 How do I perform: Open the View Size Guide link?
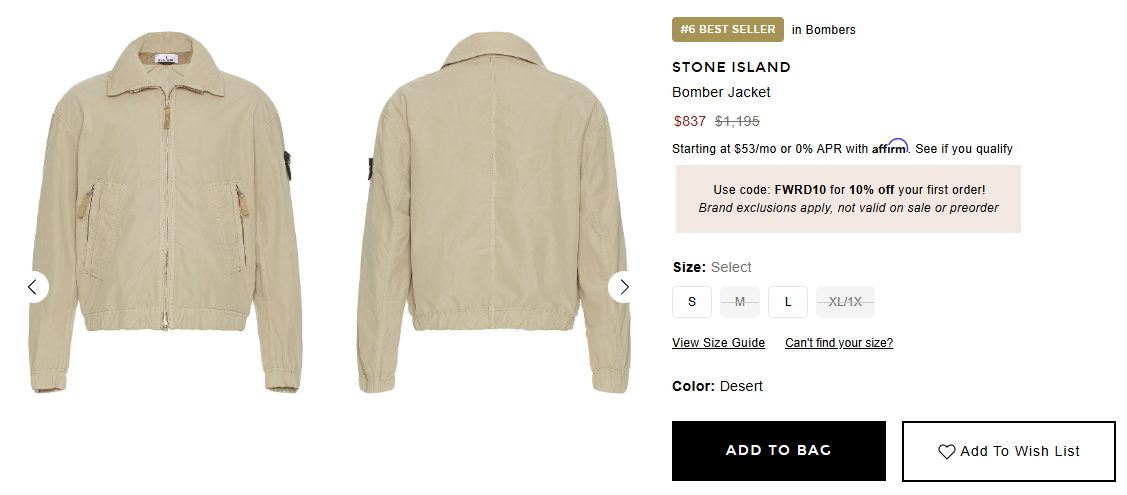[x=718, y=343]
